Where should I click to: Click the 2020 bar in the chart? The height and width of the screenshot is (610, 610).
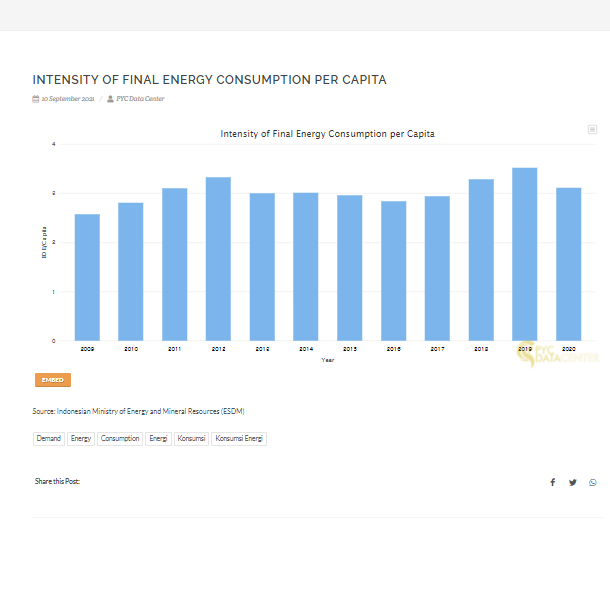pos(569,265)
